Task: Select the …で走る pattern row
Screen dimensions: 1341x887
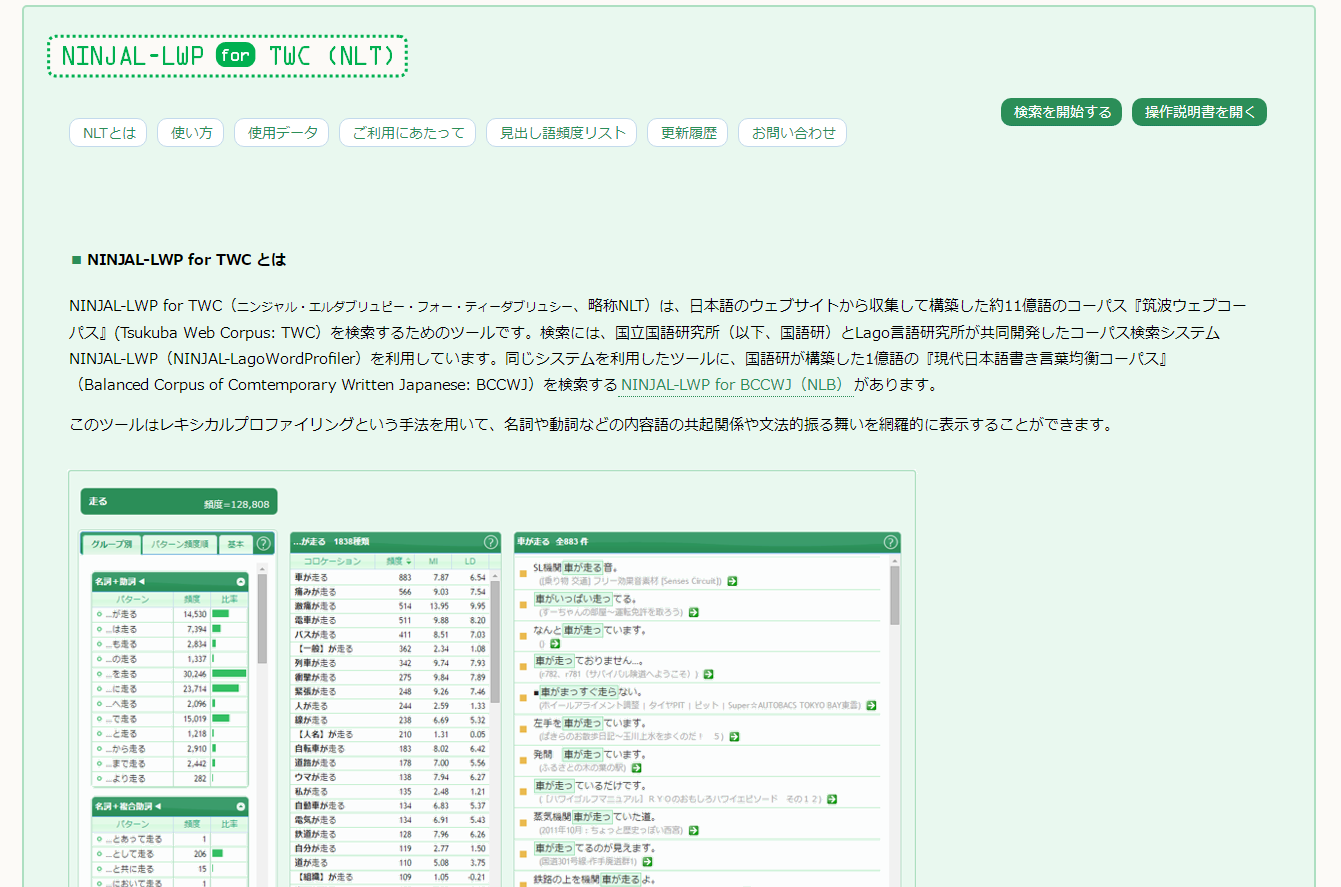Action: pyautogui.click(x=170, y=718)
